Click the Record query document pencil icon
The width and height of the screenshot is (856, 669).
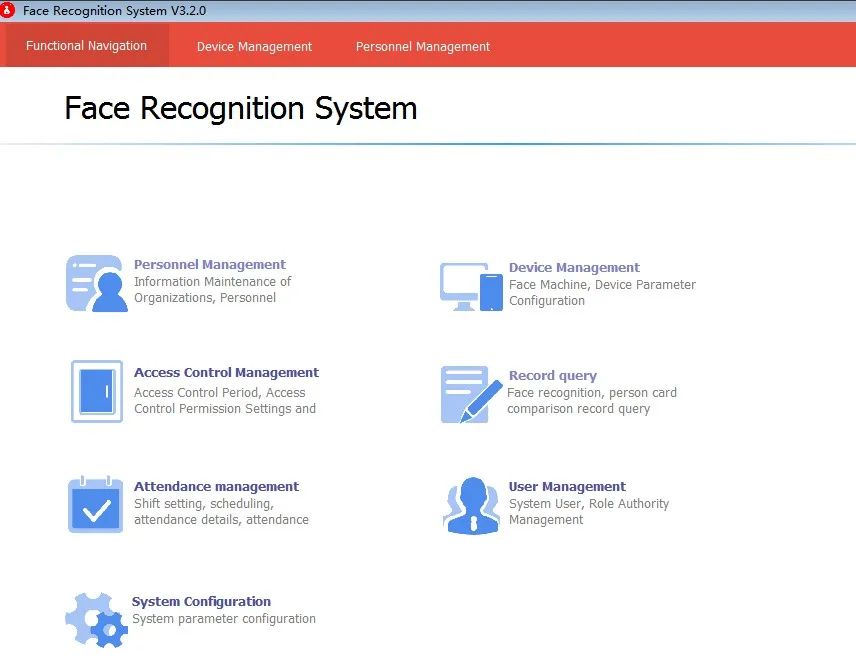pos(471,394)
